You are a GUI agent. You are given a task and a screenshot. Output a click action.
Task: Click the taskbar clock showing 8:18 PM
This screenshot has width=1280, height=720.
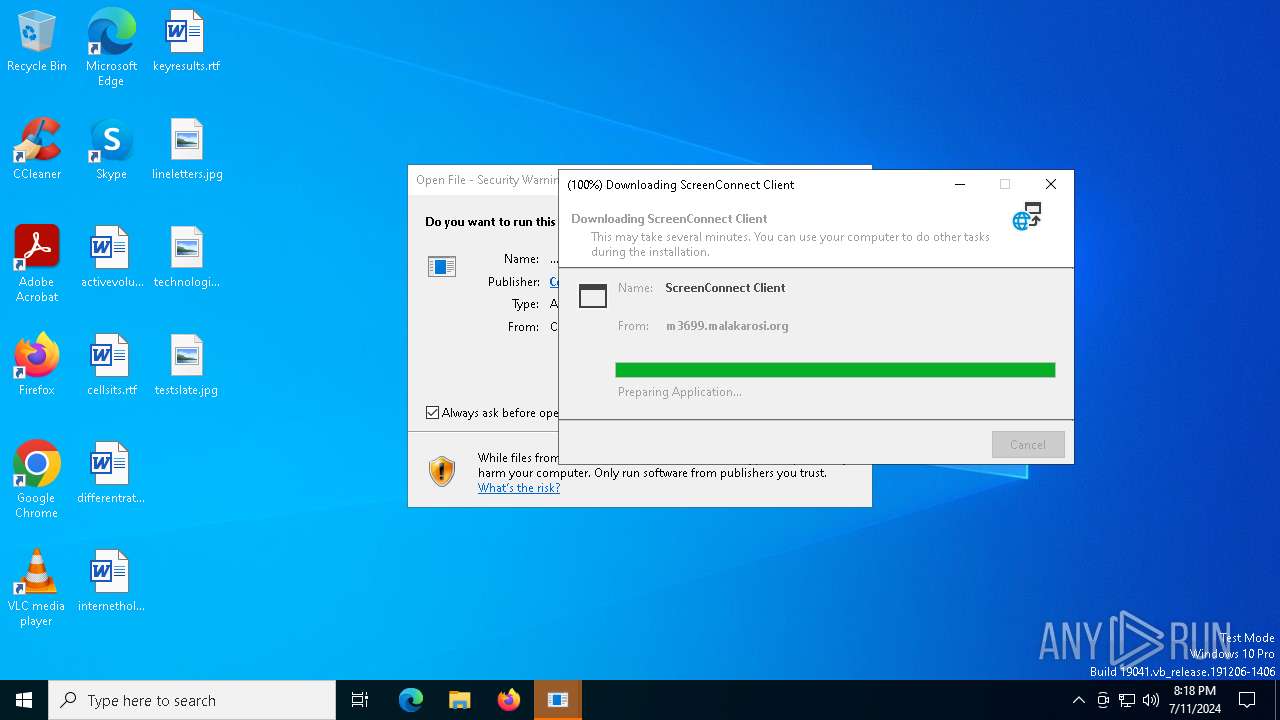coord(1194,700)
